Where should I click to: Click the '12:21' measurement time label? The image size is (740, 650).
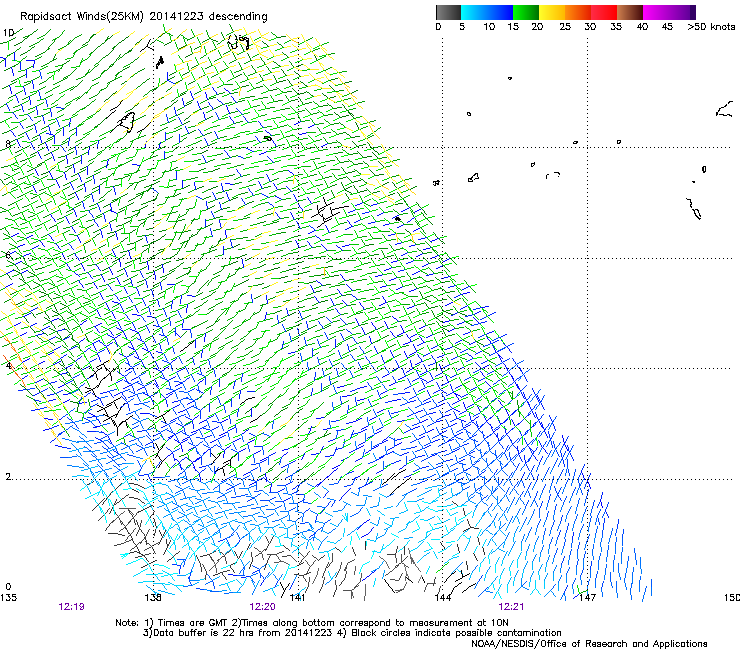coord(511,607)
